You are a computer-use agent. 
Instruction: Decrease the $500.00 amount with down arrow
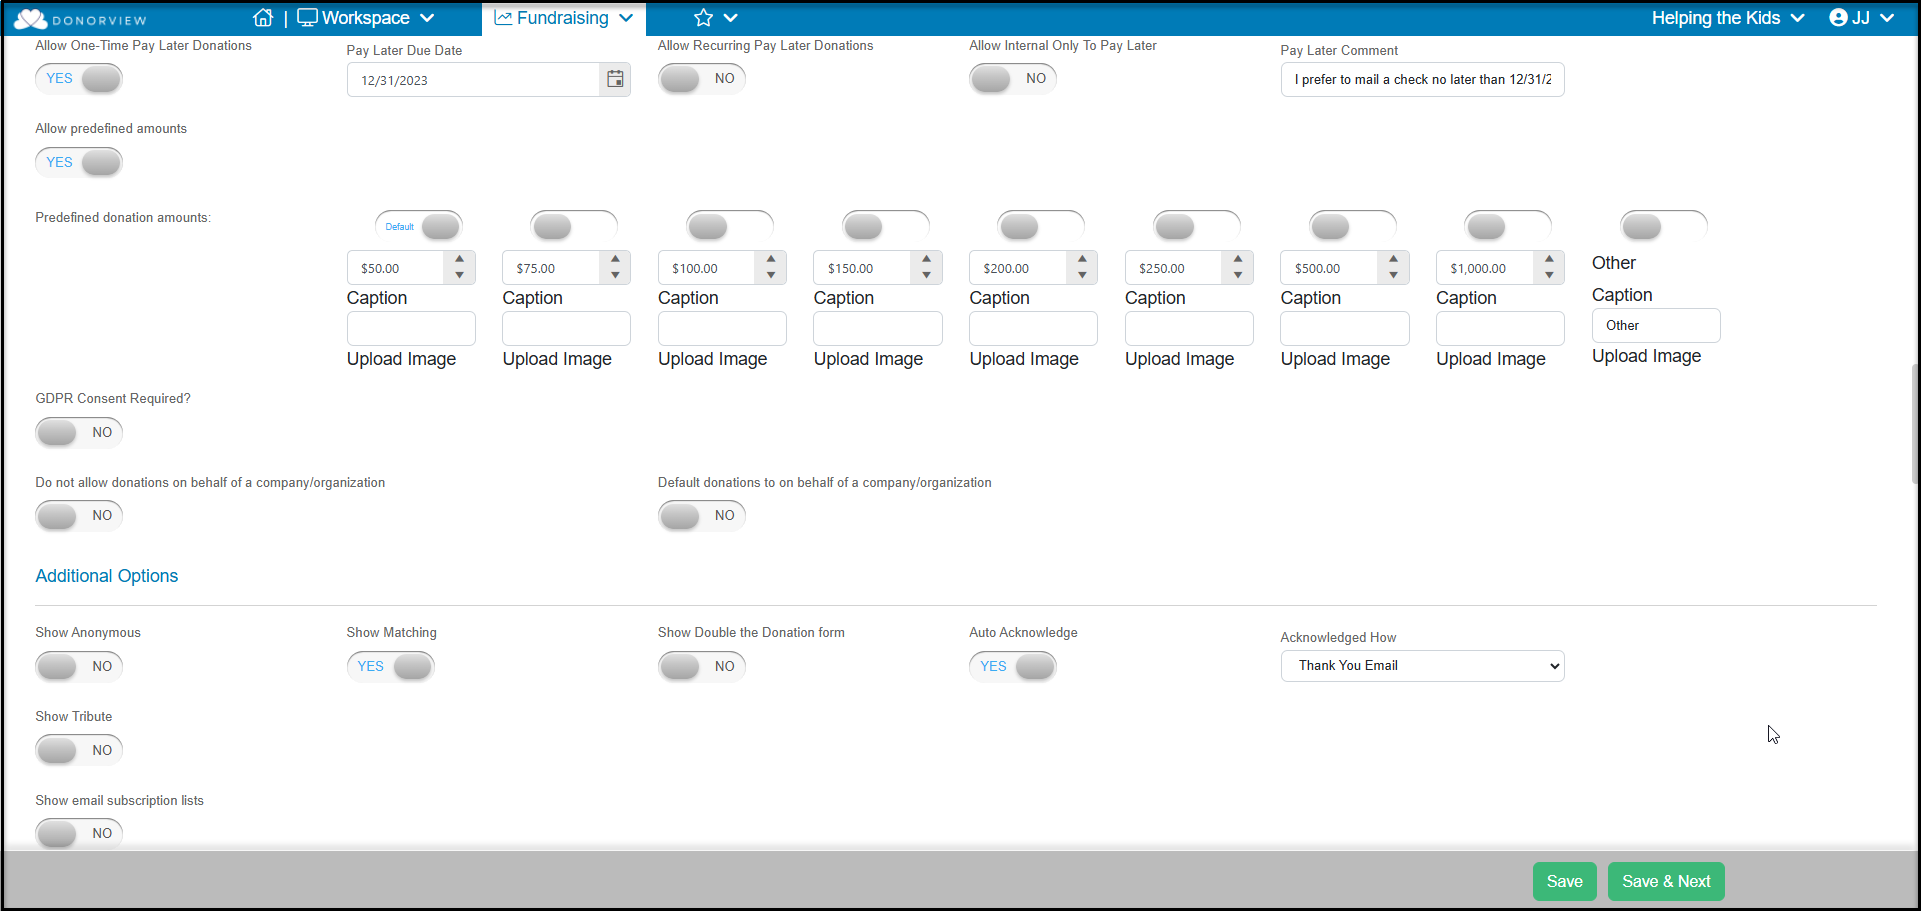click(1393, 275)
